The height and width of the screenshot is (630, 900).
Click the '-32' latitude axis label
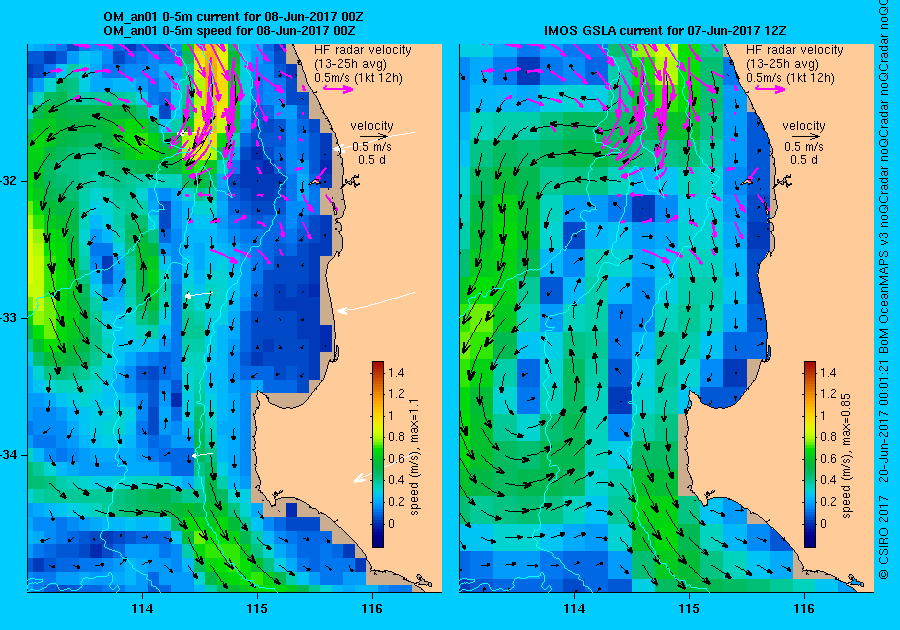(x=10, y=181)
